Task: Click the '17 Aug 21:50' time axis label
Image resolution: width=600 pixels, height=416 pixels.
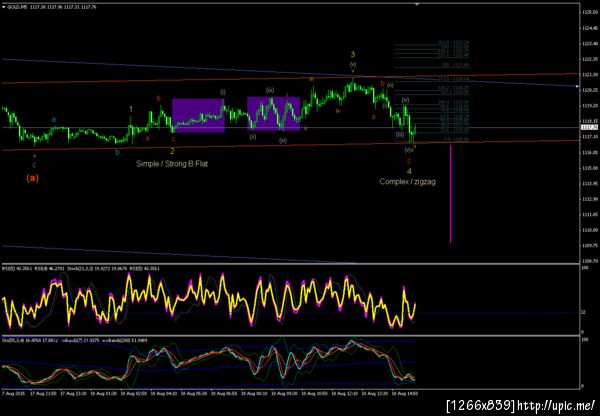Action: 46,393
